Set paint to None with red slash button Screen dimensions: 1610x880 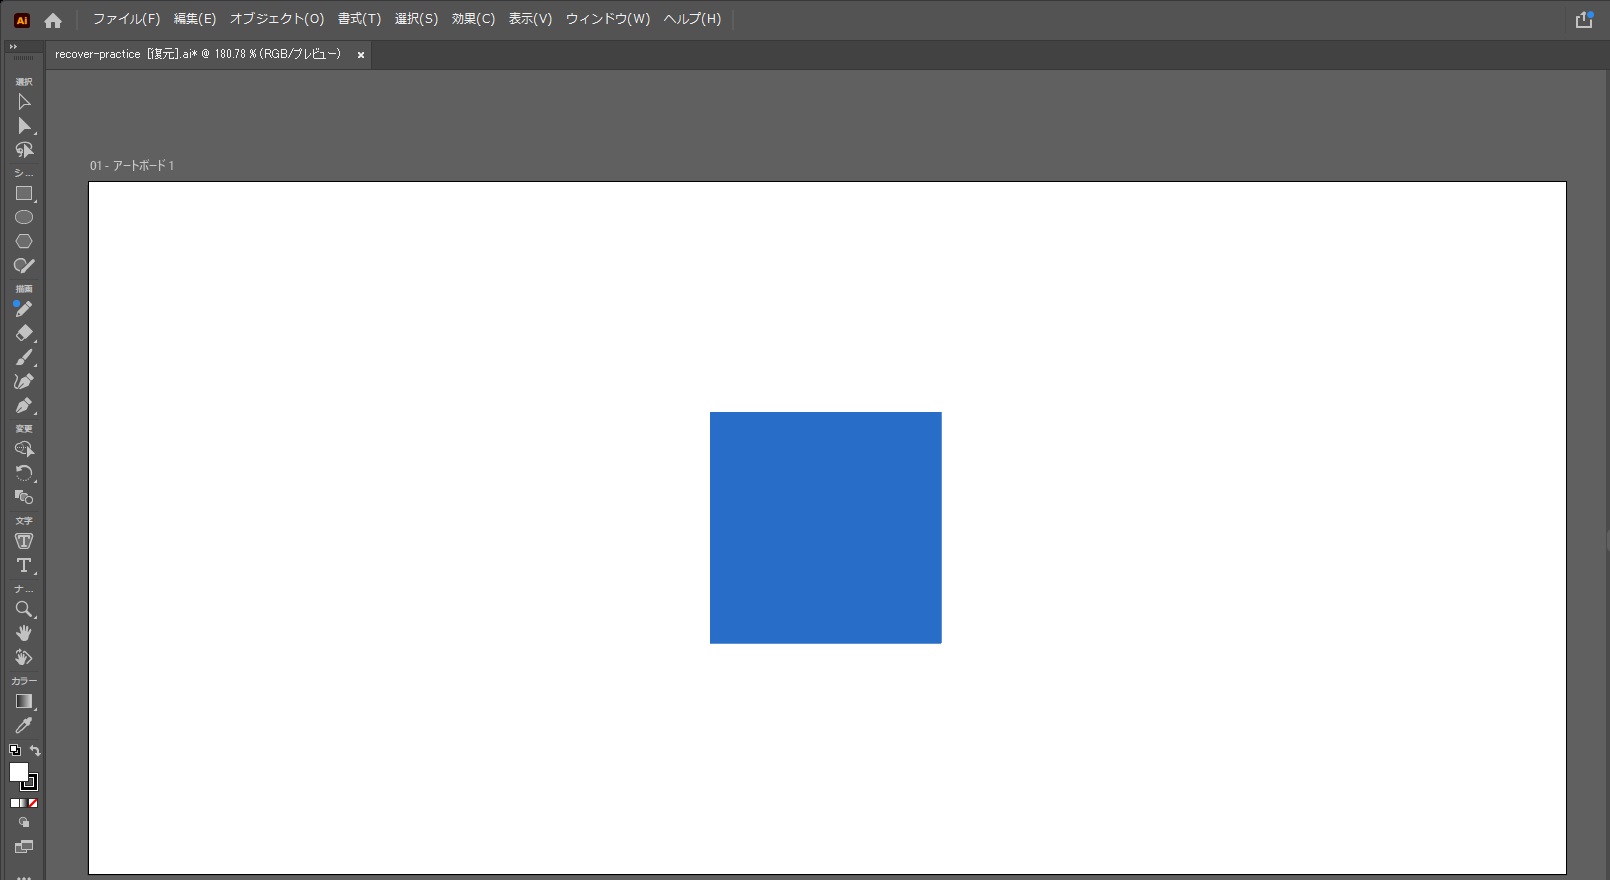[33, 803]
